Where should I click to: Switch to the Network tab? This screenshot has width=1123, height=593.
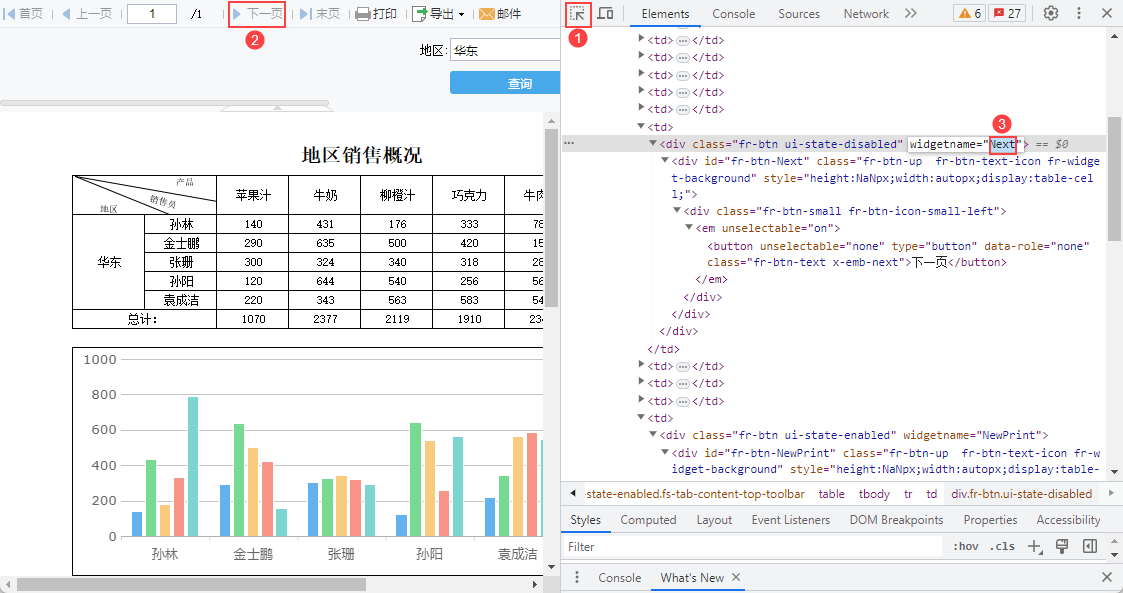tap(865, 14)
